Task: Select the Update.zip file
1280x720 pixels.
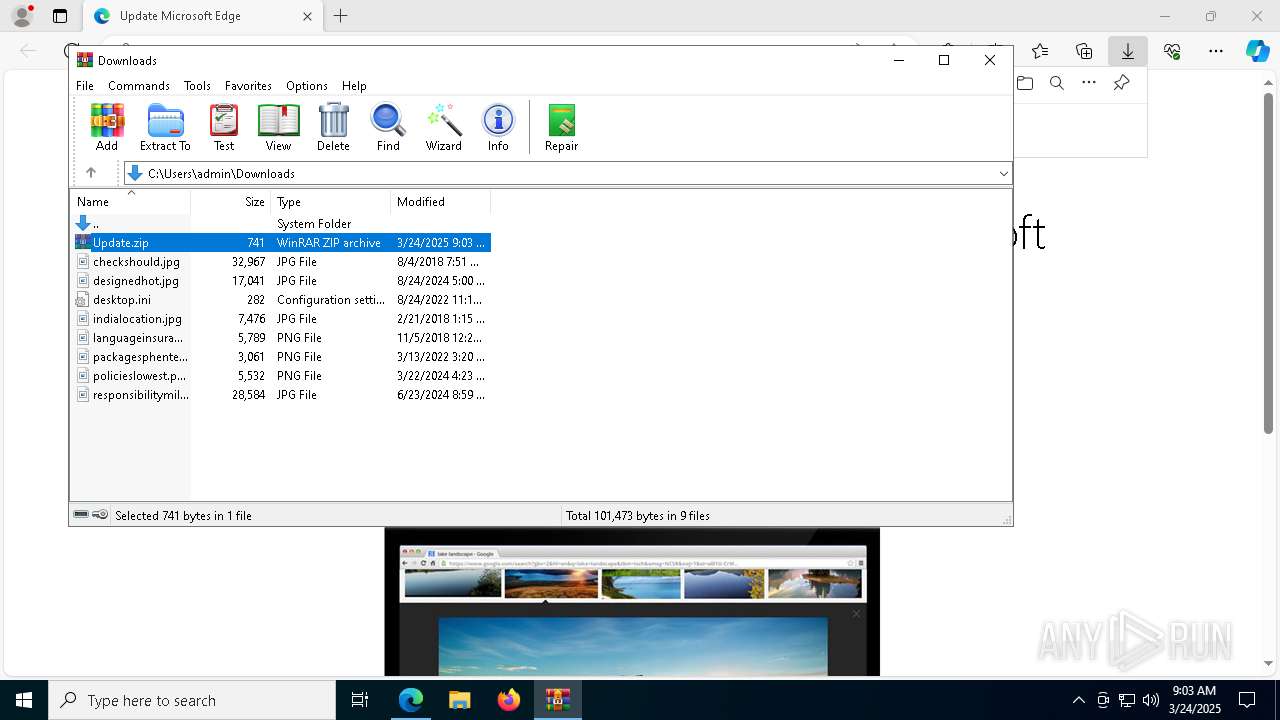Action: (x=281, y=243)
